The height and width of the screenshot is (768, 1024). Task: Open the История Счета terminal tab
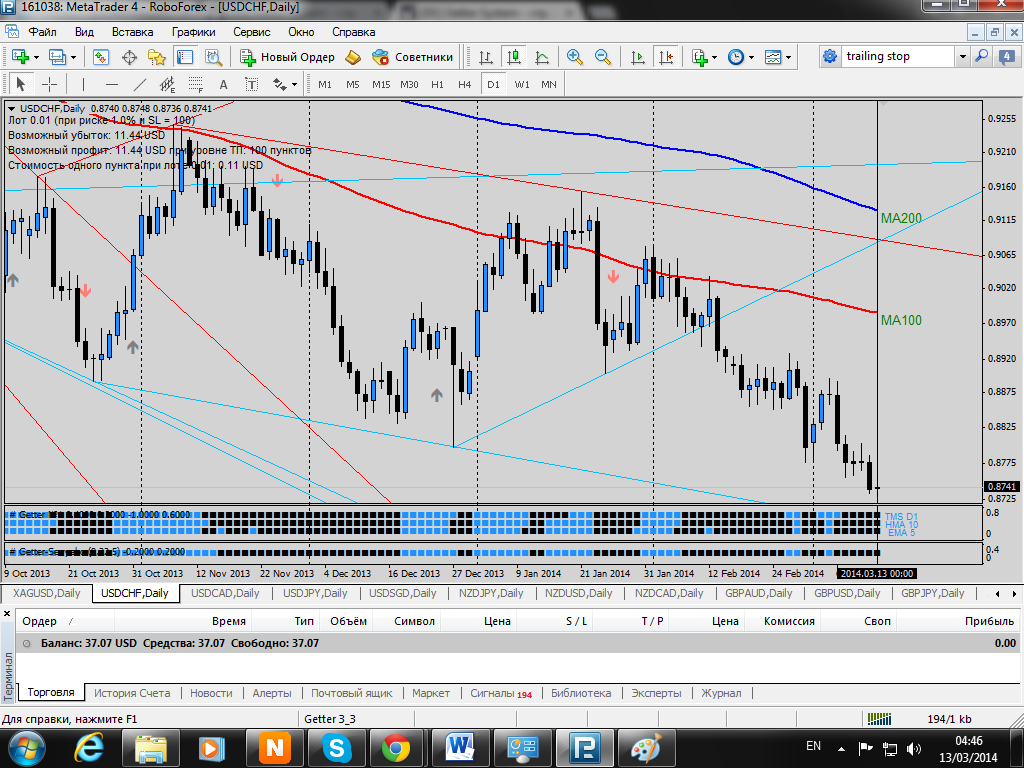pyautogui.click(x=132, y=693)
